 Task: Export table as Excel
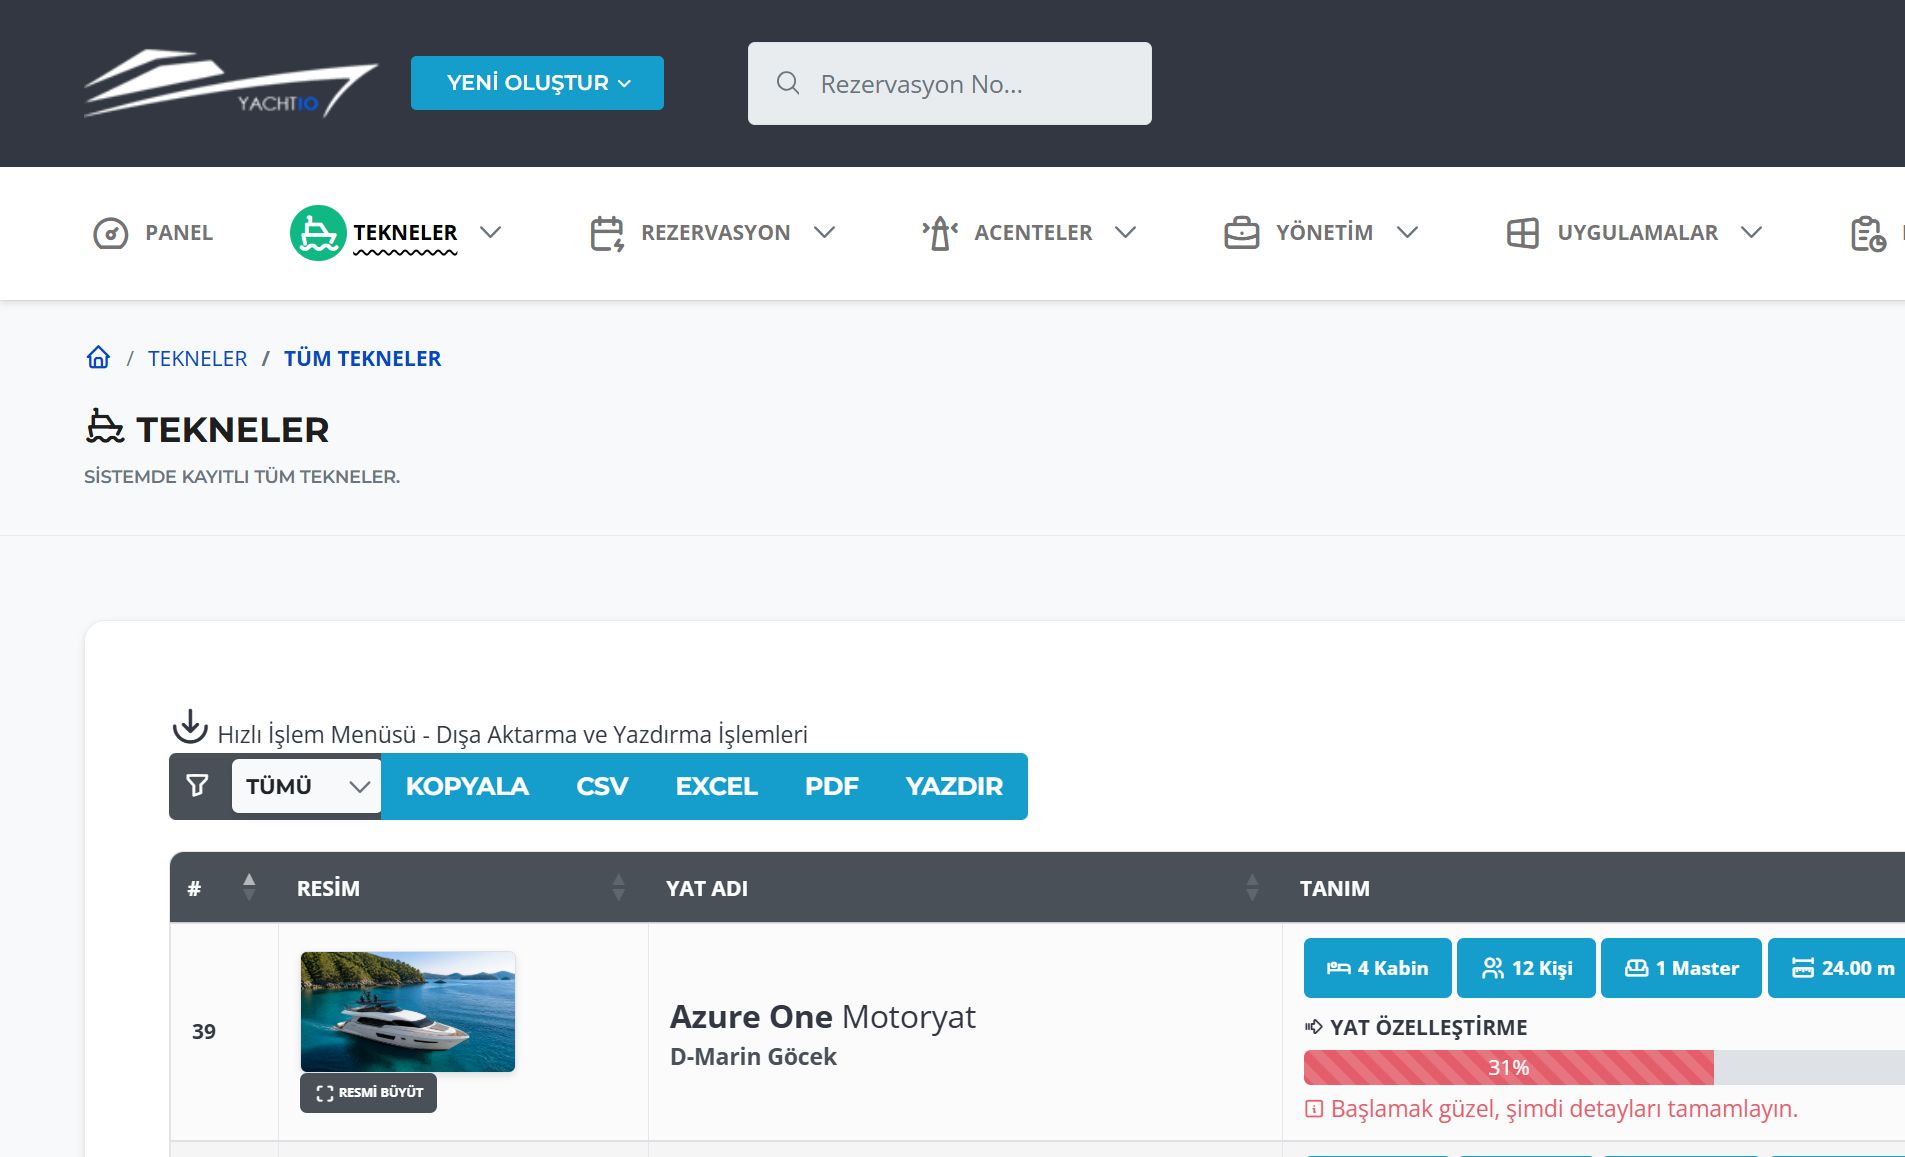716,786
